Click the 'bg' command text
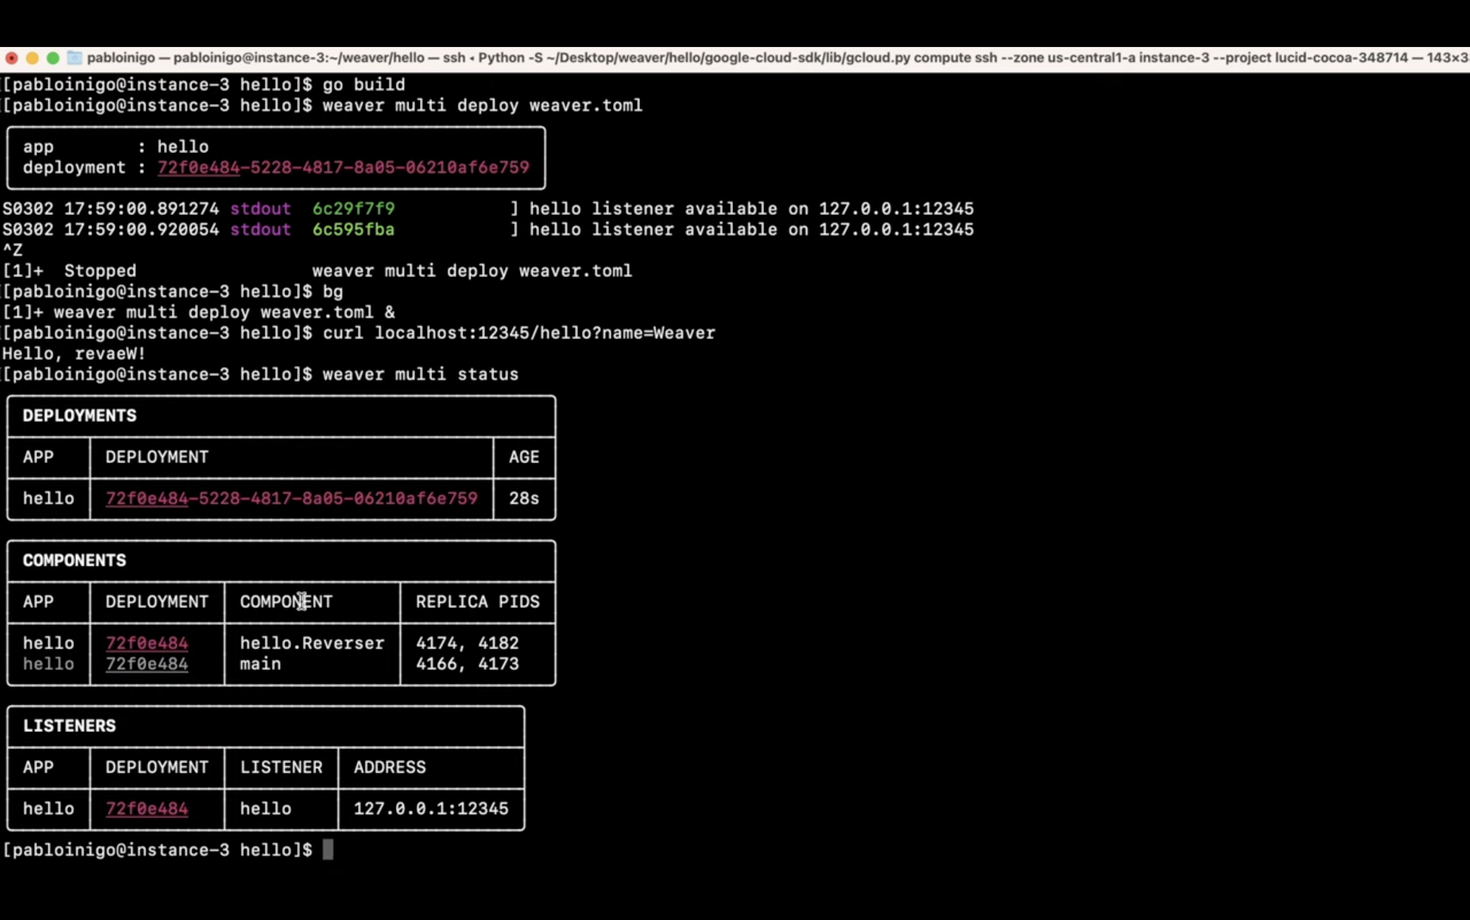 [333, 292]
